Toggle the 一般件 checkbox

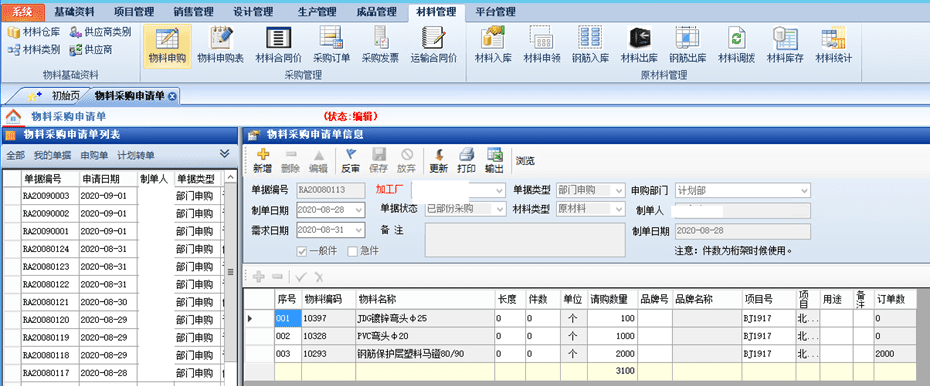coord(302,251)
